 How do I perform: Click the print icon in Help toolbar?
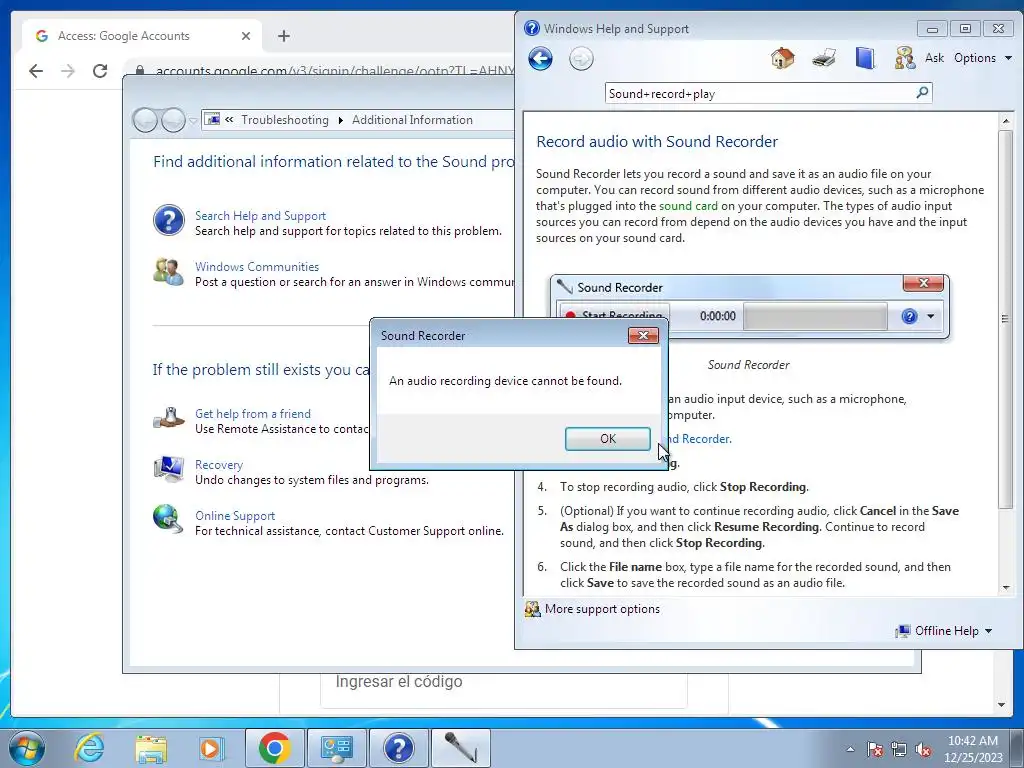tap(824, 58)
